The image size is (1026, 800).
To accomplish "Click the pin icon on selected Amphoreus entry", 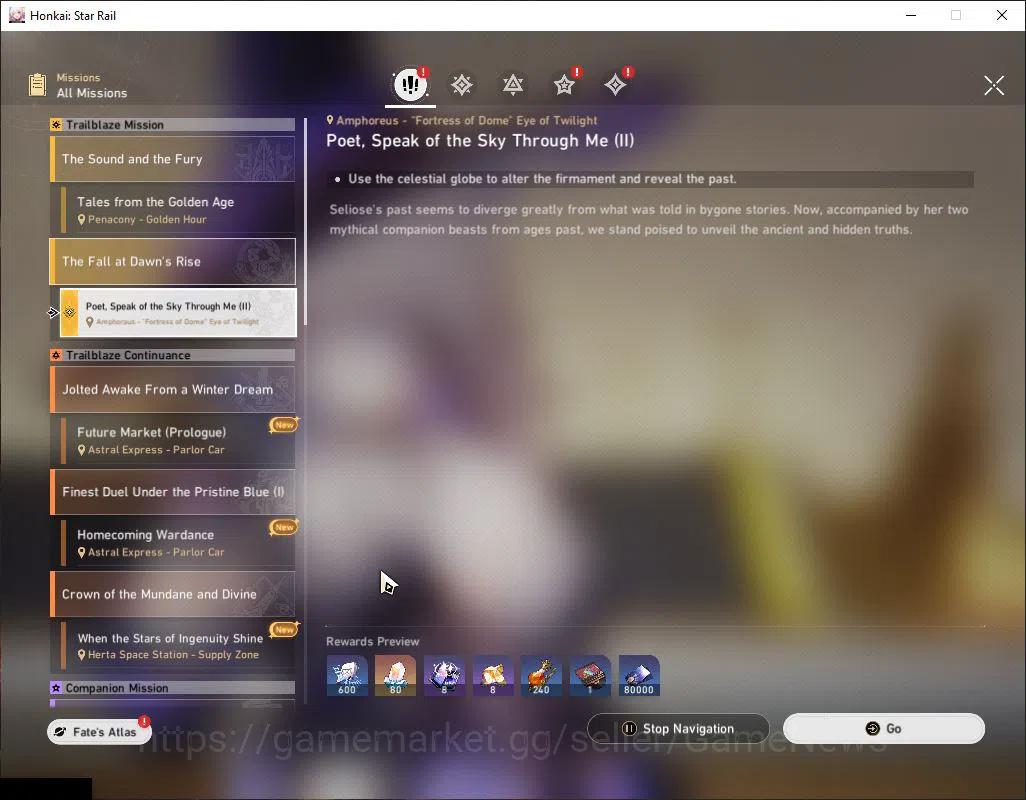I will tap(90, 322).
